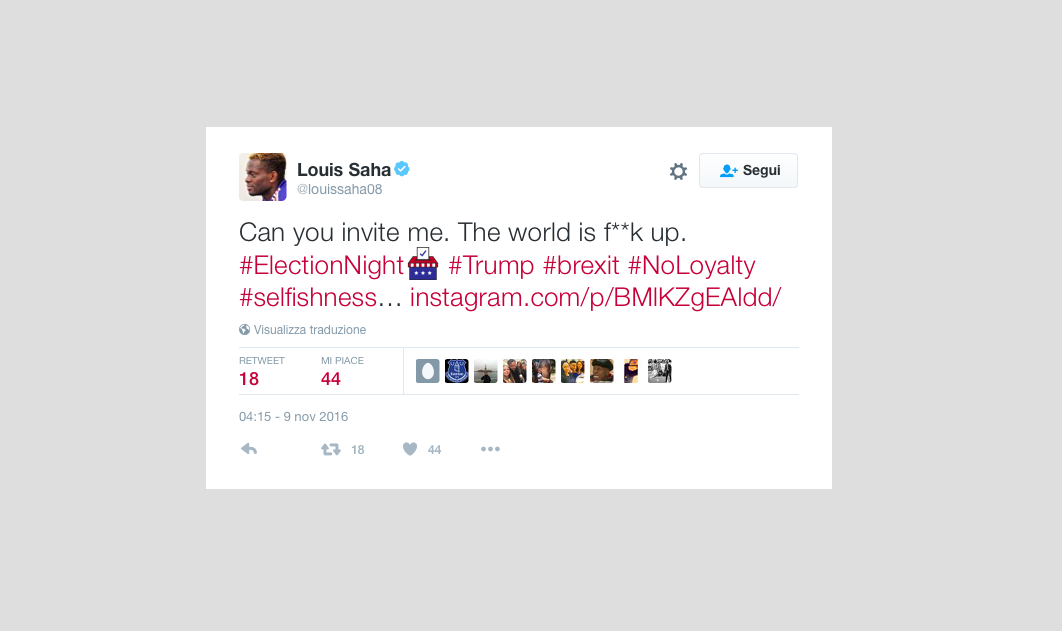Open the gear settings dropdown

point(678,171)
